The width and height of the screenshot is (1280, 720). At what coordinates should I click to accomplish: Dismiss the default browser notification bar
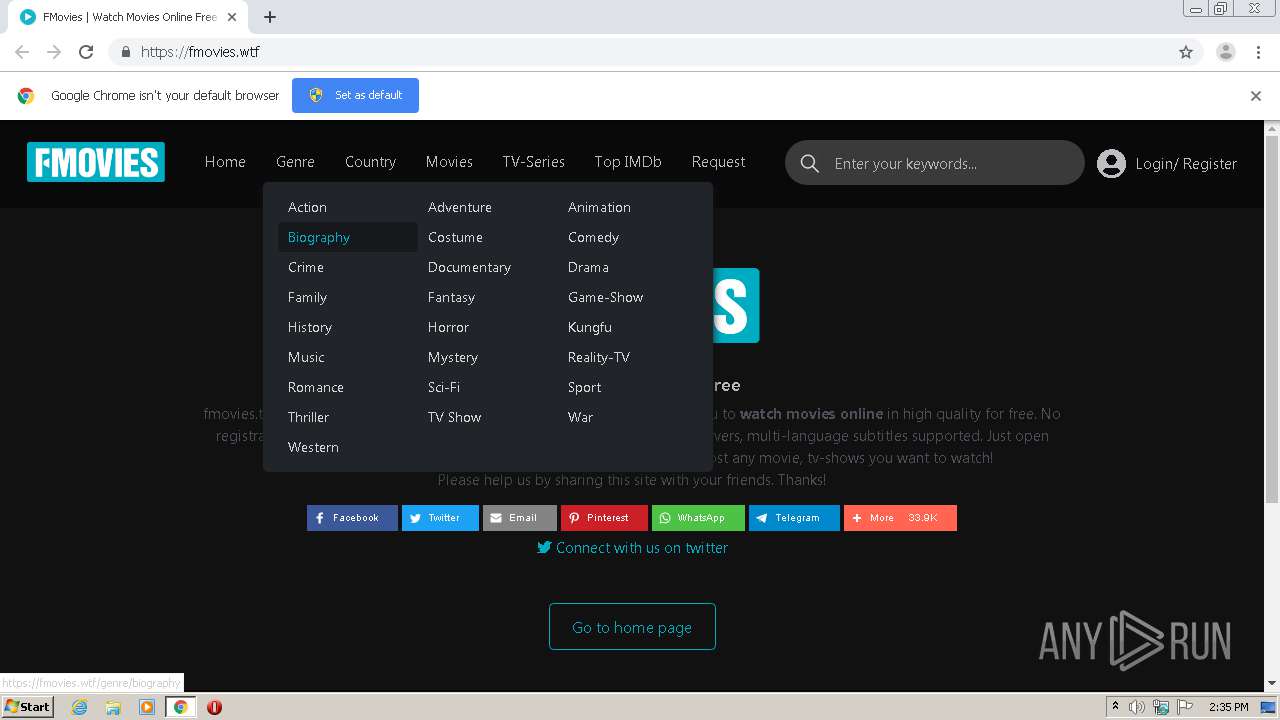1256,96
